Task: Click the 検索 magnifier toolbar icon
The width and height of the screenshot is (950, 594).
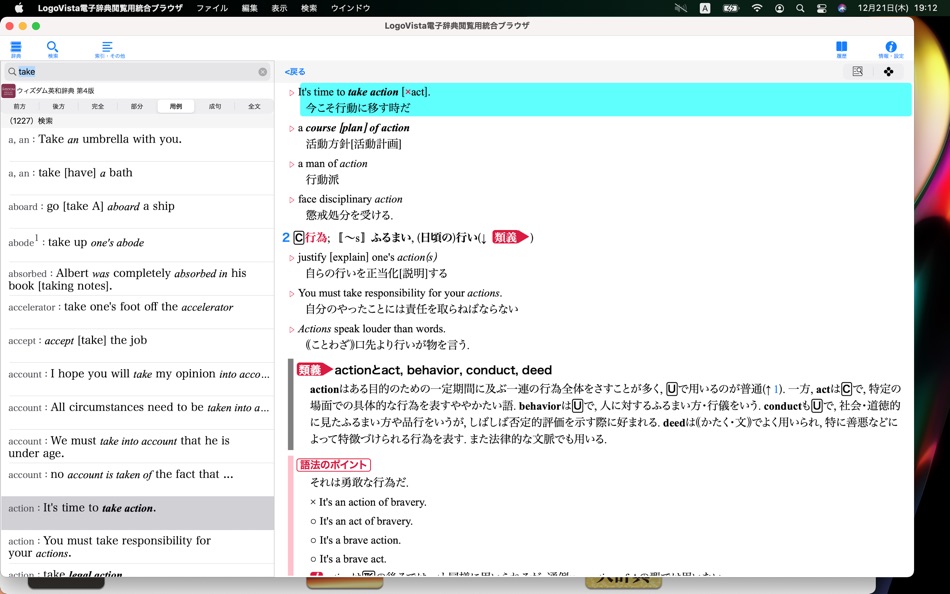Action: pyautogui.click(x=53, y=48)
